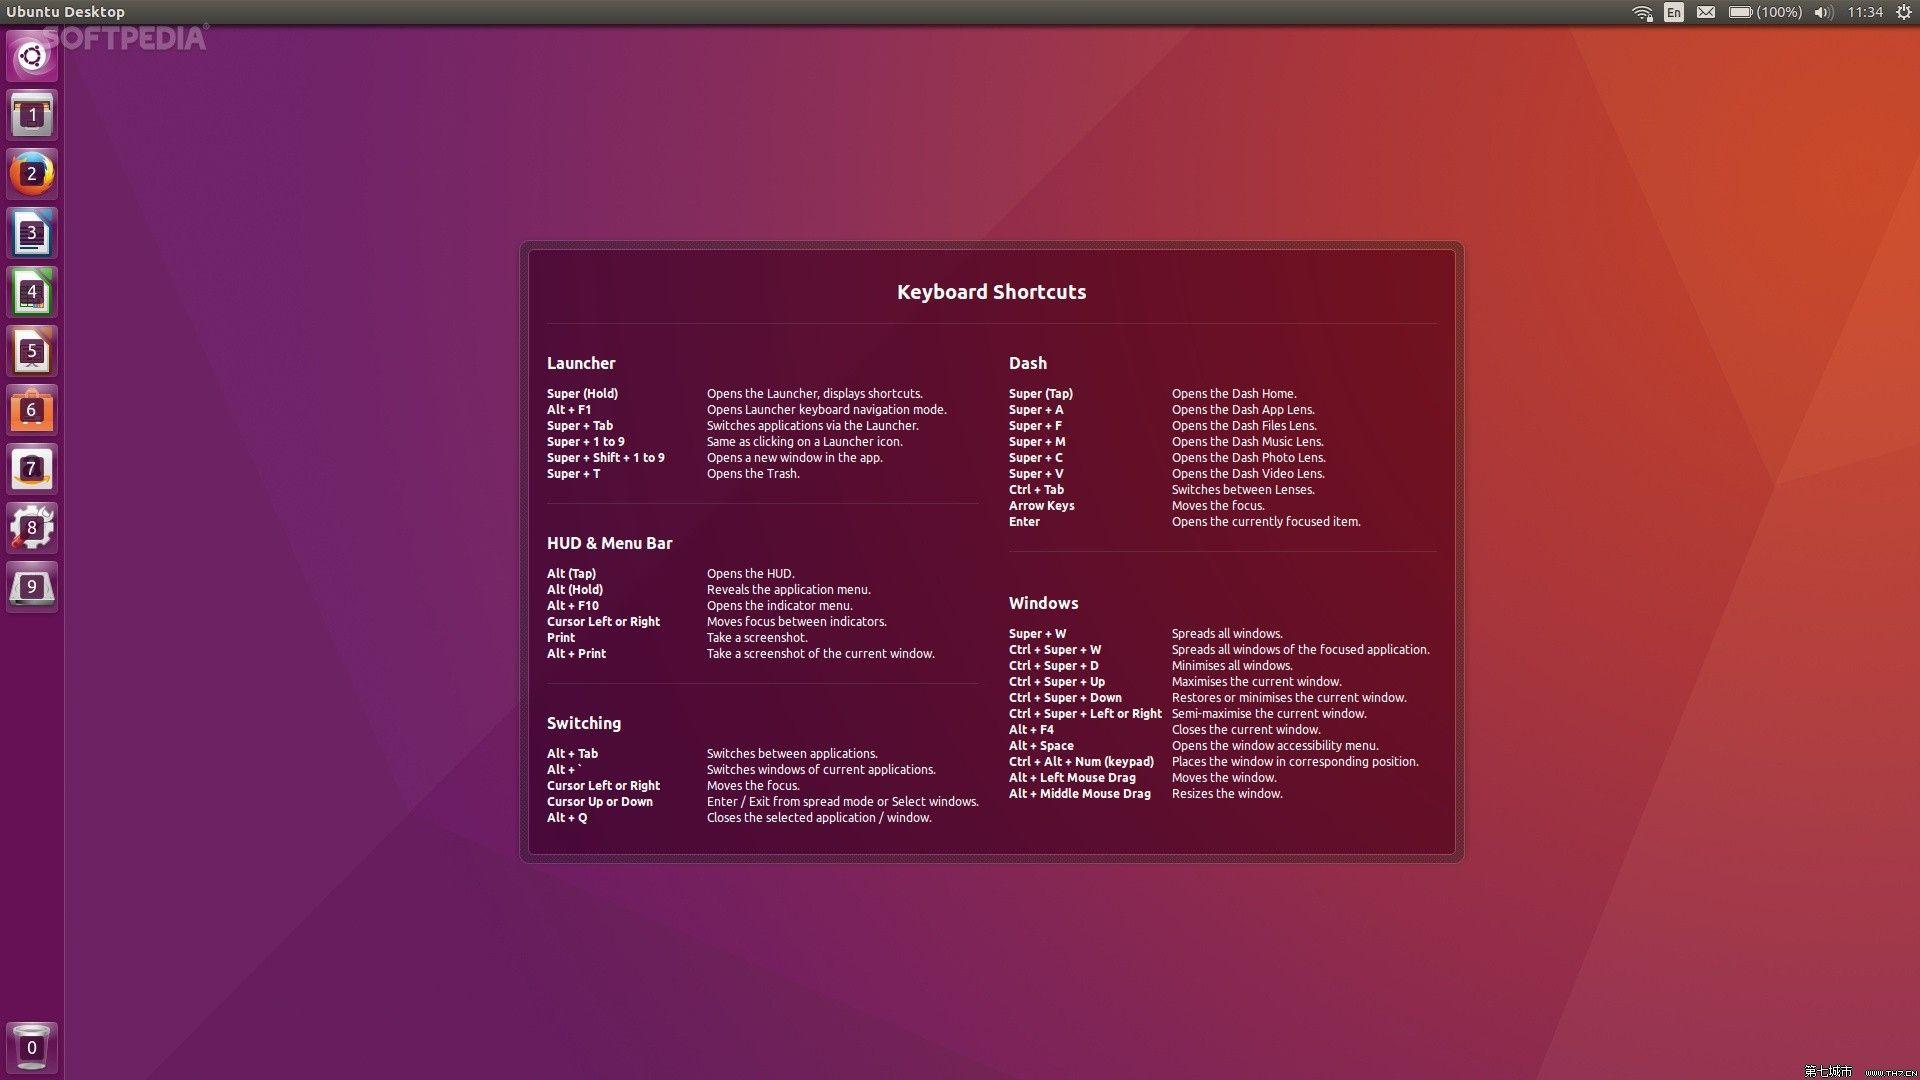Switch keyboard layout via the En indicator
The height and width of the screenshot is (1080, 1920).
[x=1672, y=12]
